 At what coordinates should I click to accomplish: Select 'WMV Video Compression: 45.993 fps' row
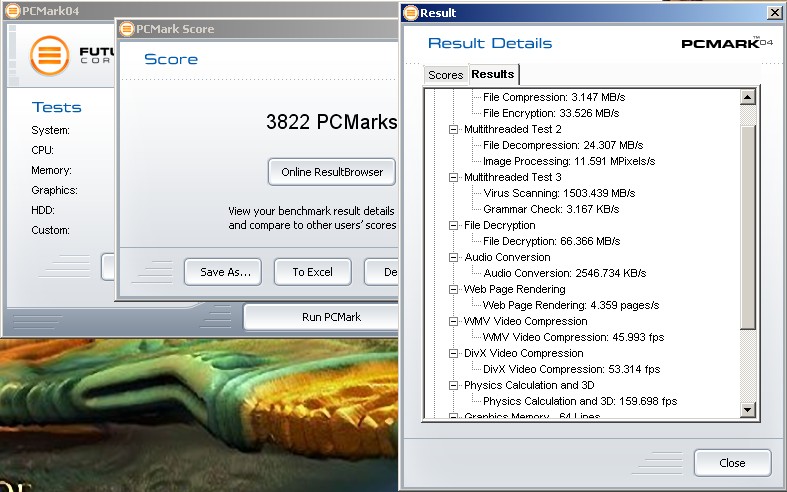click(573, 337)
